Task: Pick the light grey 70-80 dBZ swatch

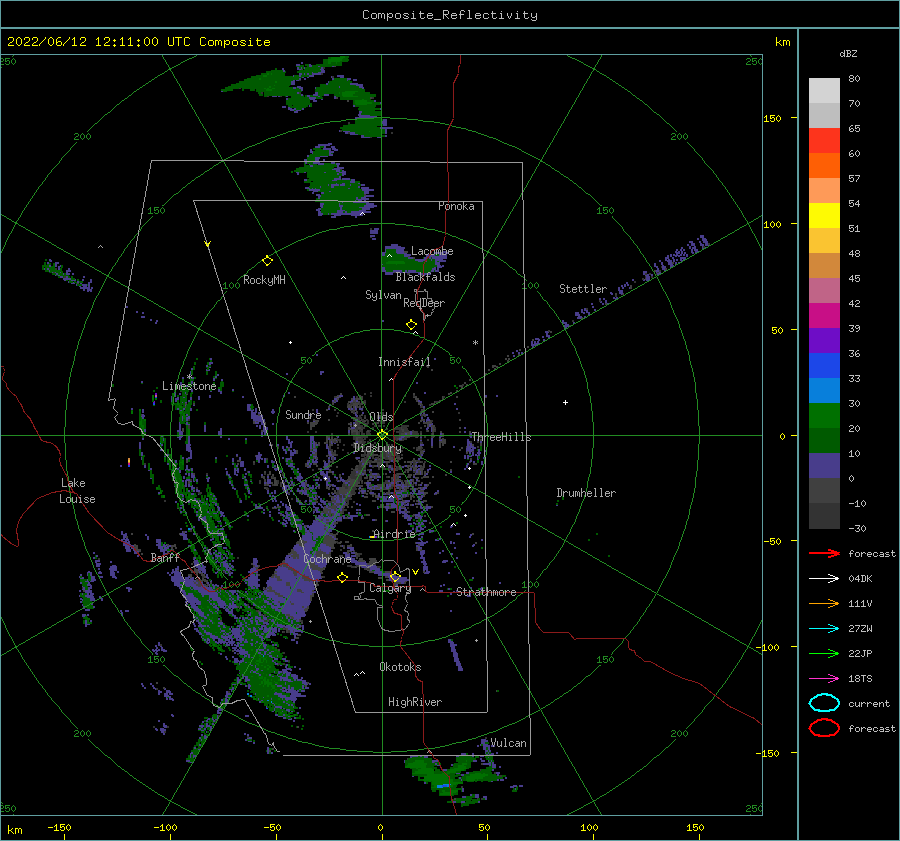Action: (824, 90)
